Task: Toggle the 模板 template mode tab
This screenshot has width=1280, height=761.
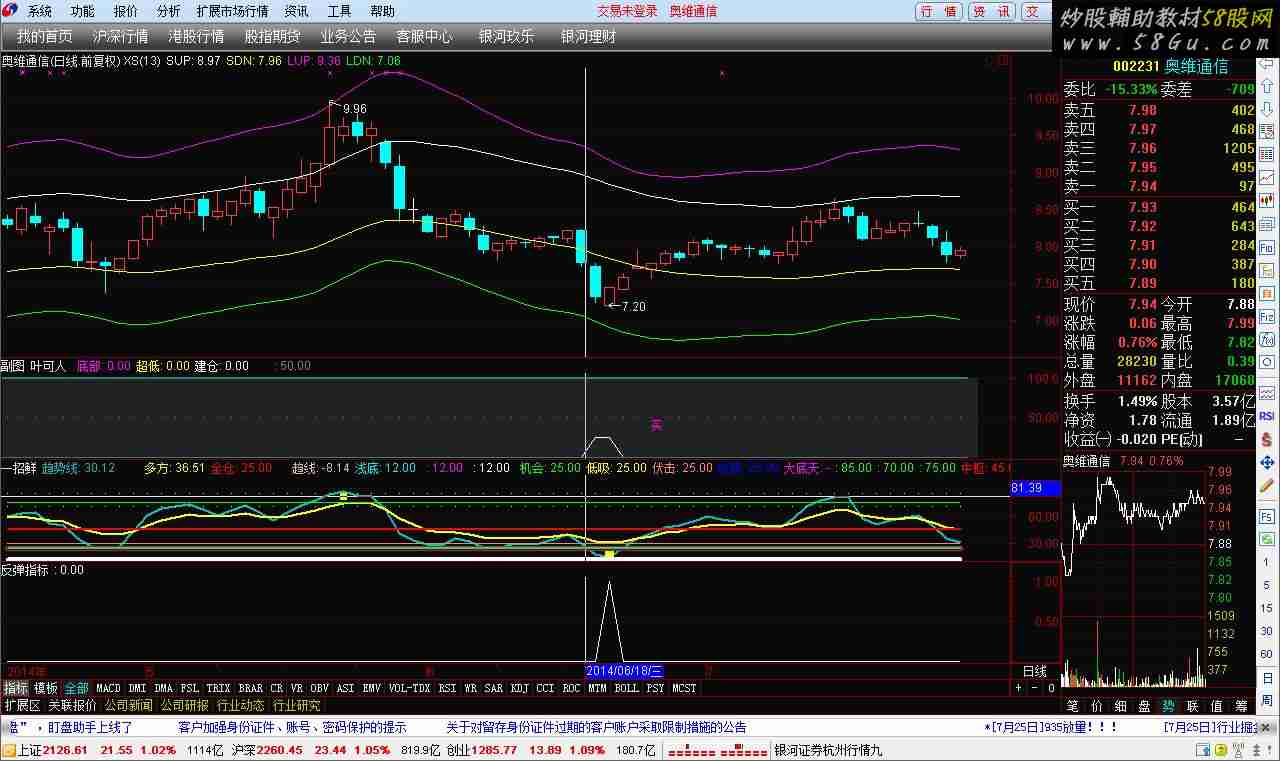Action: click(46, 688)
